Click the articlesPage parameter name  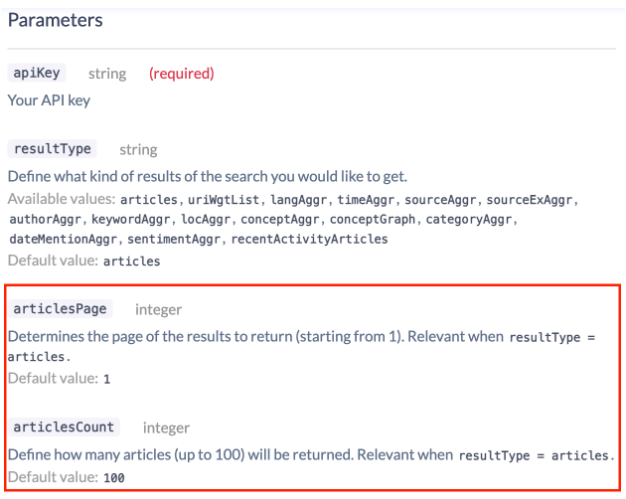(x=59, y=309)
